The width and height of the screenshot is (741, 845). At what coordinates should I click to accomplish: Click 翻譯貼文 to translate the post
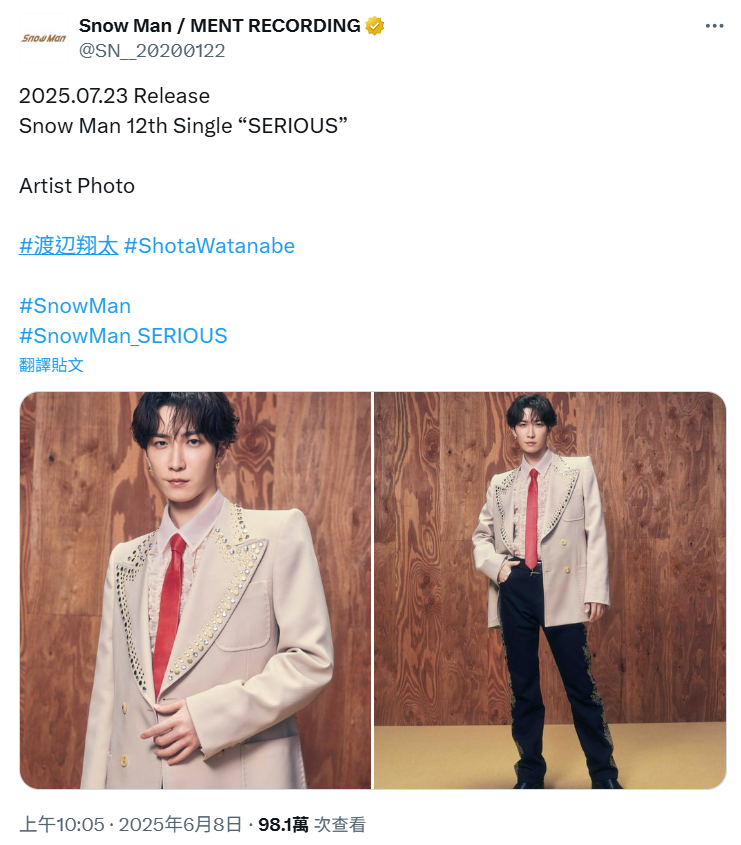(51, 365)
